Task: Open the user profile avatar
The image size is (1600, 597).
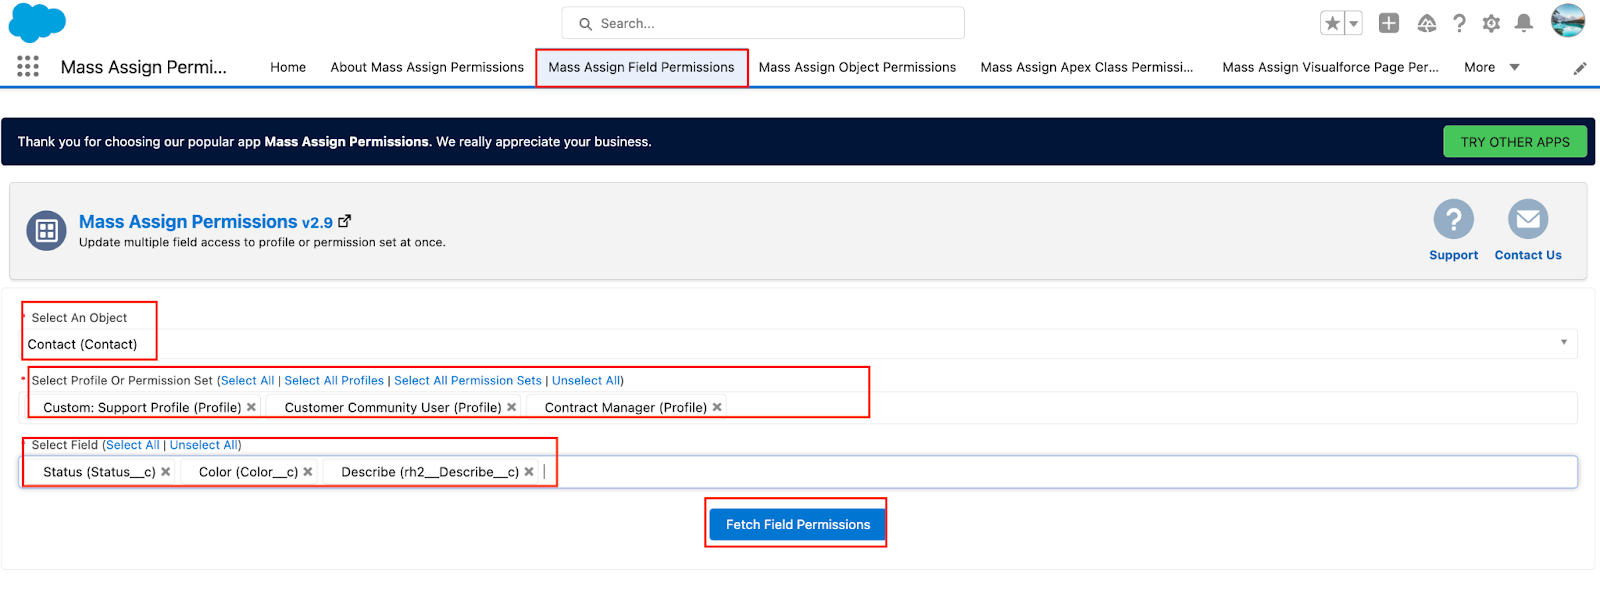Action: [1568, 21]
